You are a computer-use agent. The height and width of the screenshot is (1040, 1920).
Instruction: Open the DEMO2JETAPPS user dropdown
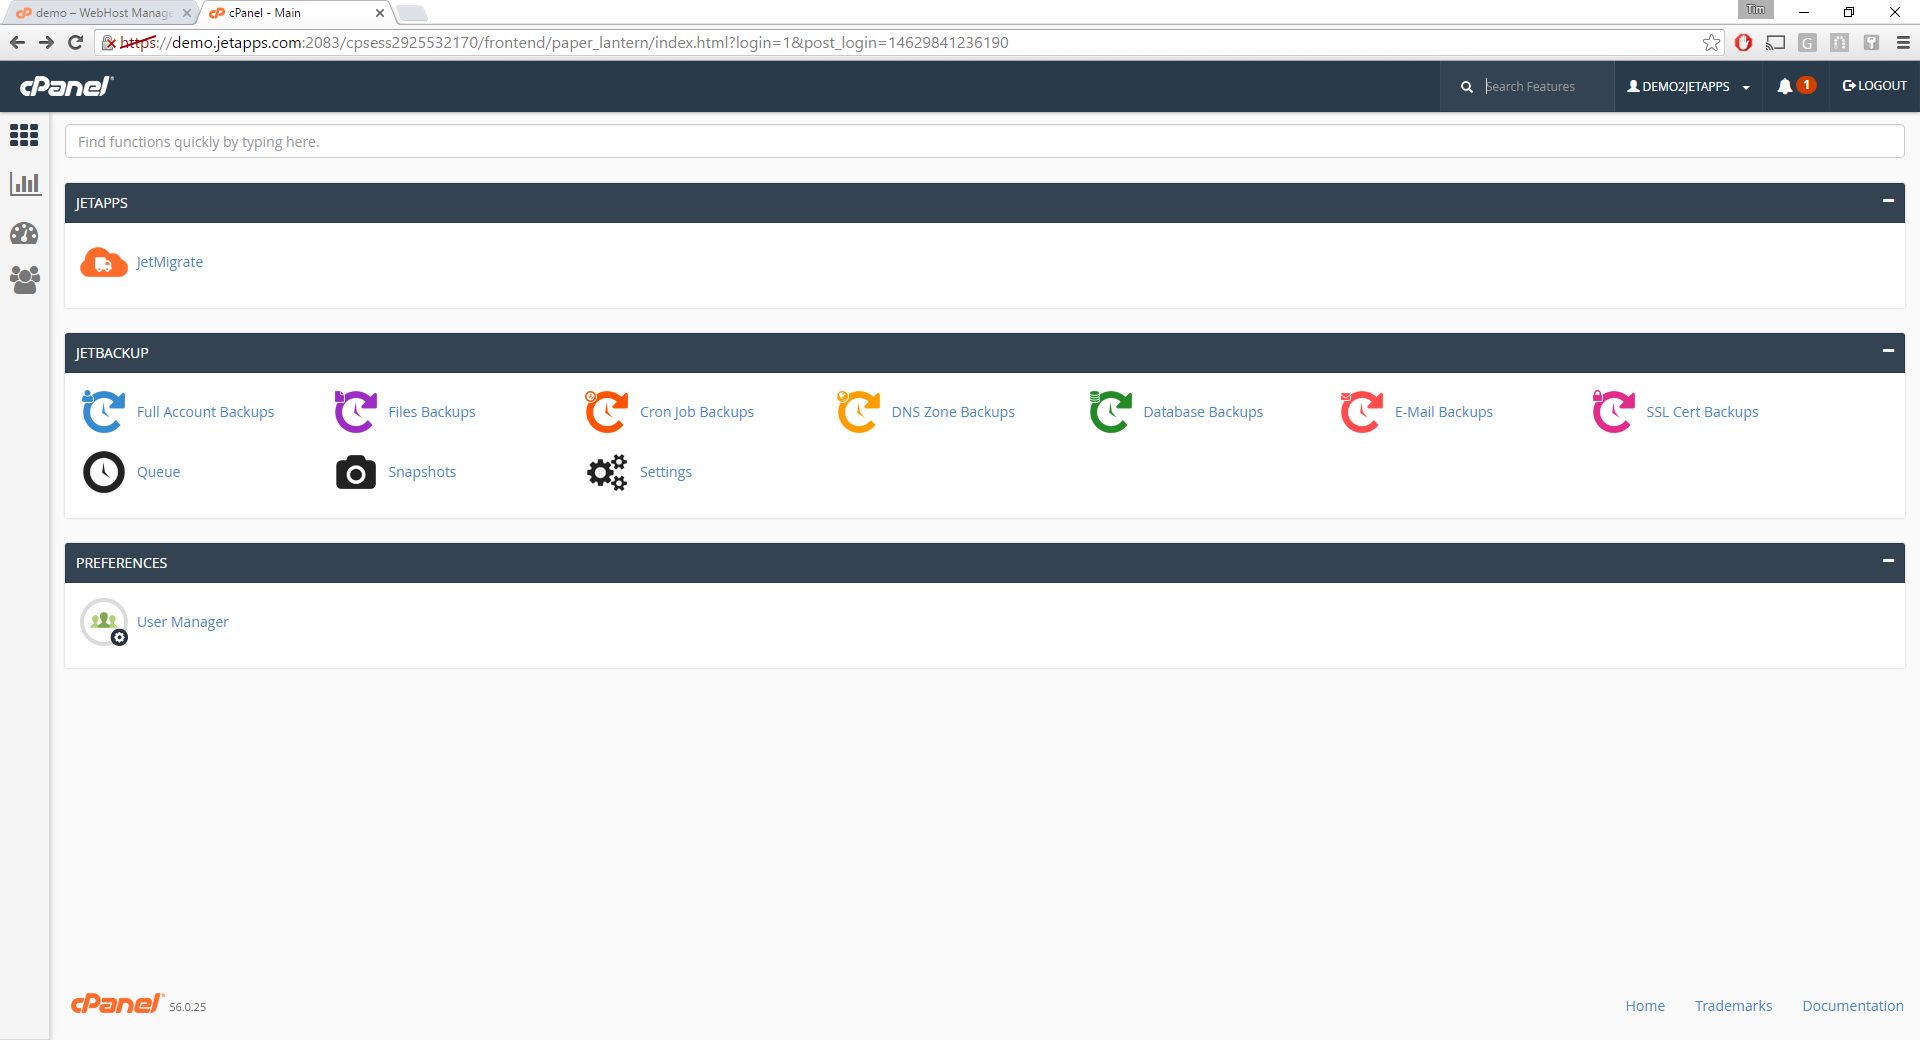coord(1689,87)
